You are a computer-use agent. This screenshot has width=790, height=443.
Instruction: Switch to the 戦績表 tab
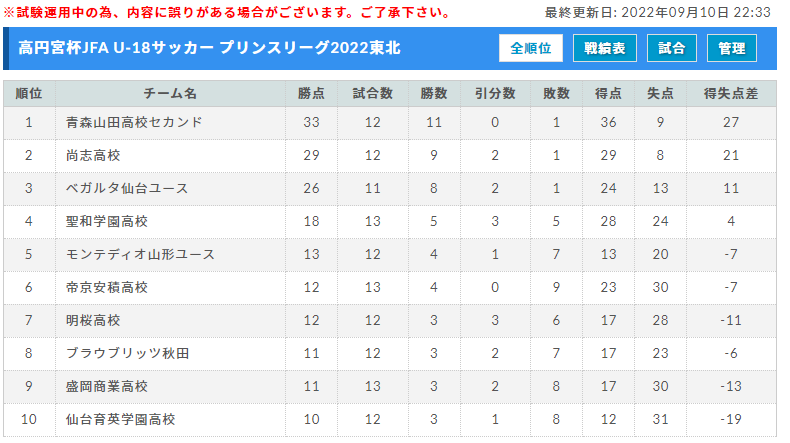[x=605, y=48]
